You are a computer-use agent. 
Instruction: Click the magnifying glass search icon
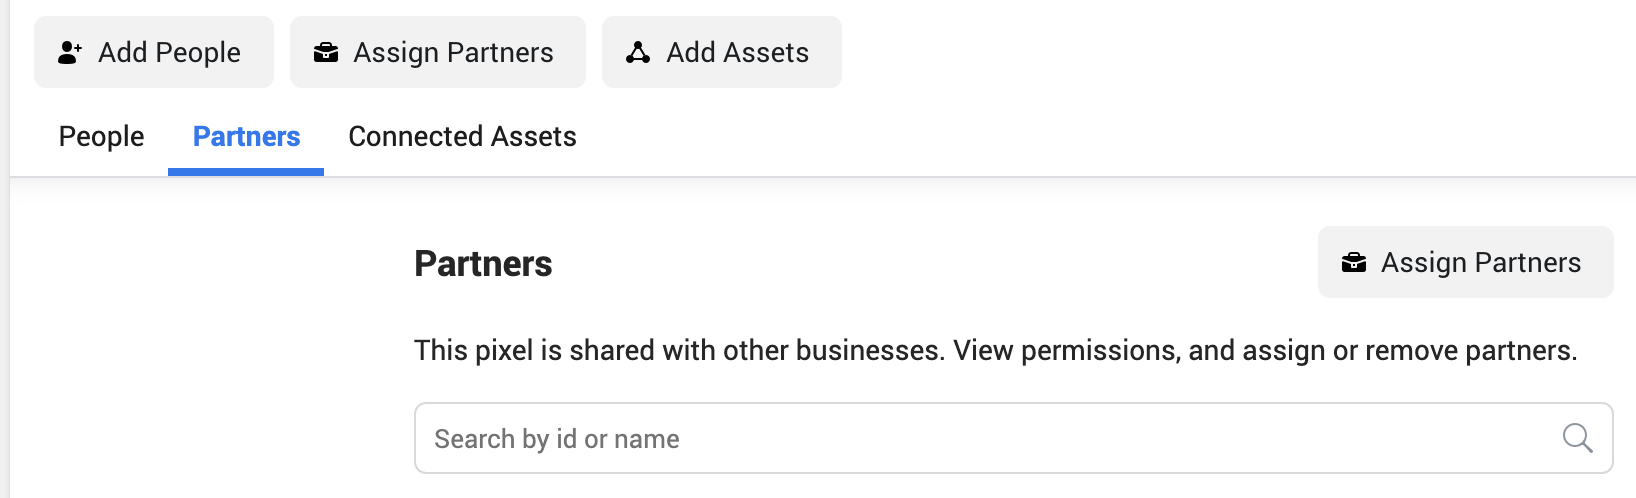(x=1578, y=438)
